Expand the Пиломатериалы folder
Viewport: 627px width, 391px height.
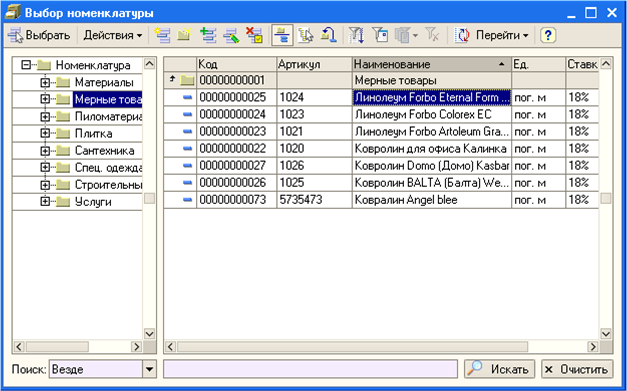pyautogui.click(x=45, y=116)
